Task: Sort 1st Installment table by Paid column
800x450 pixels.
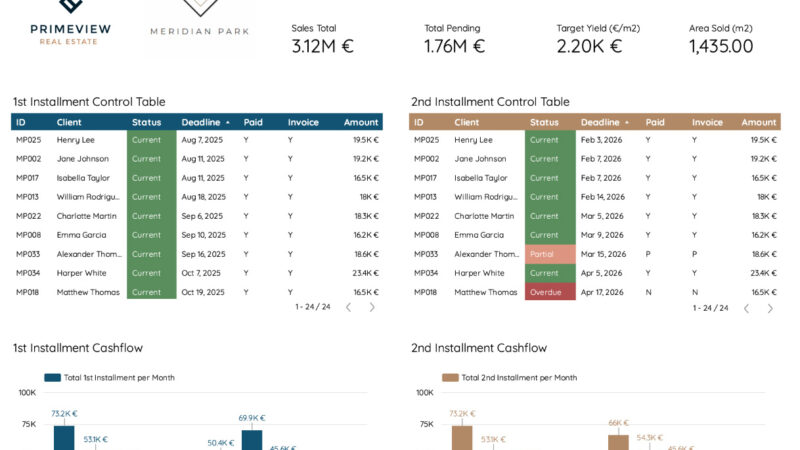Action: (253, 122)
